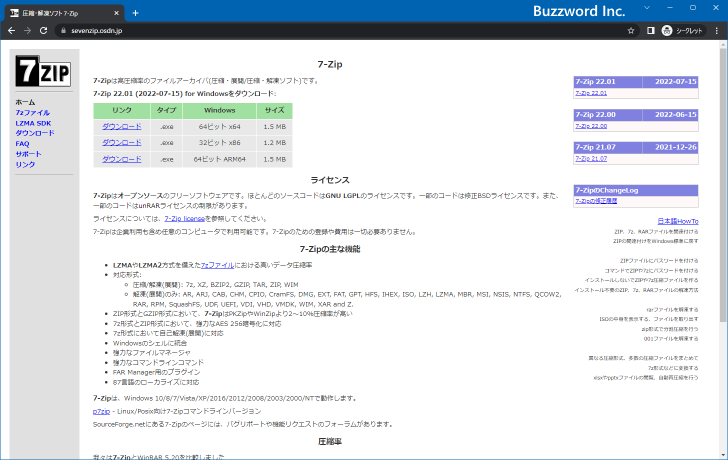Viewport: 728px width, 460px height.
Task: Click the 7-ZipのChangeLog header
Action: [636, 190]
